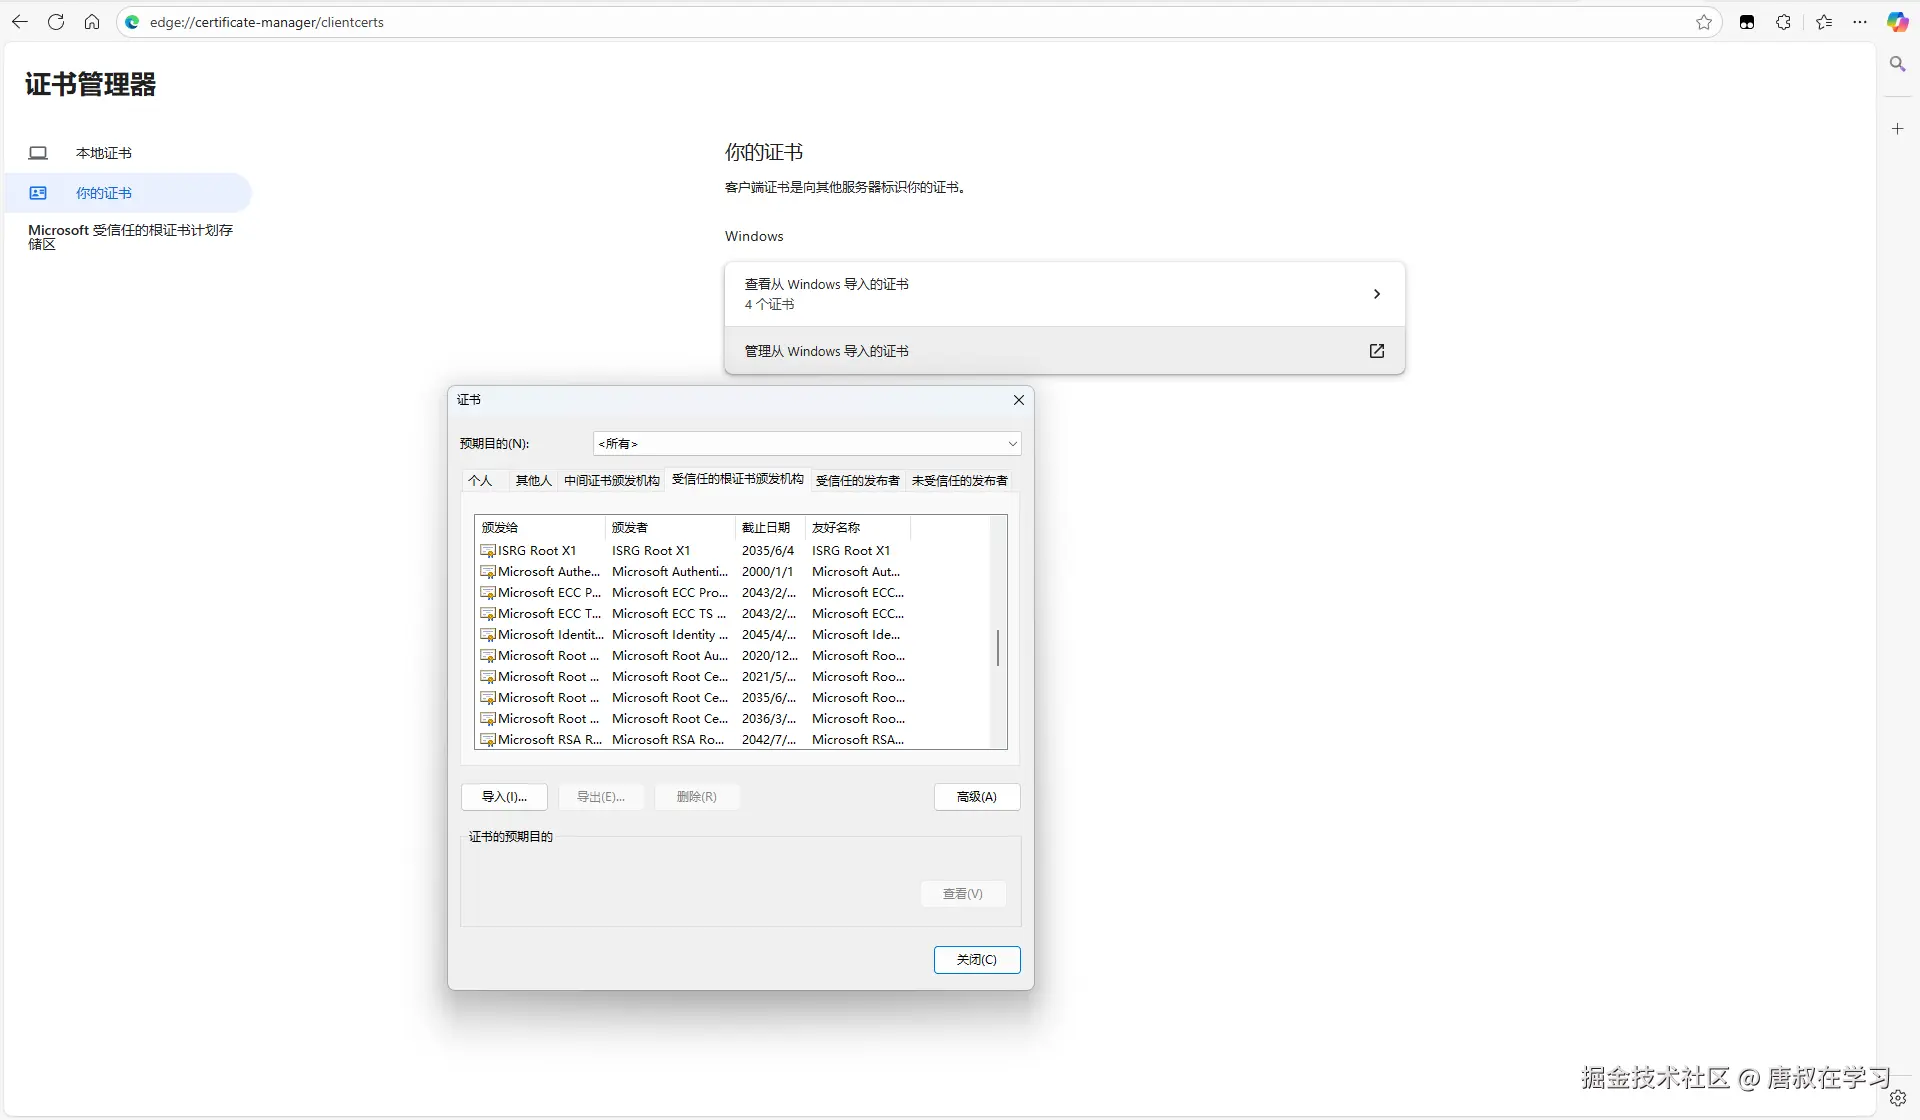
Task: Click the ID card icon beside 你的证书
Action: coord(38,193)
